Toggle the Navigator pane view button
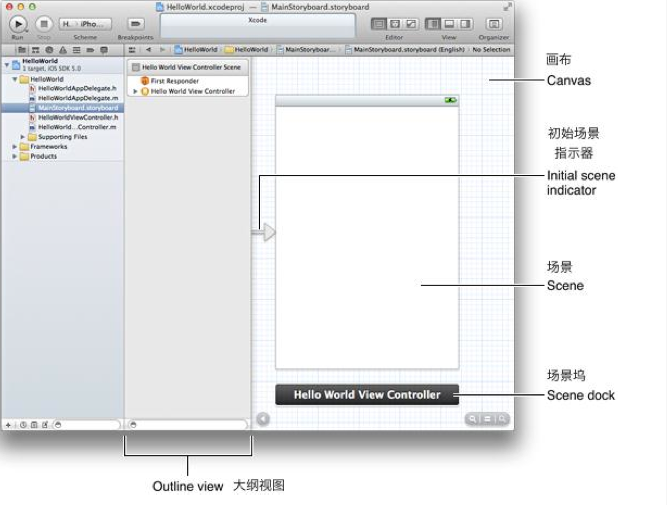Viewport: 667px width, 505px height. 433,24
